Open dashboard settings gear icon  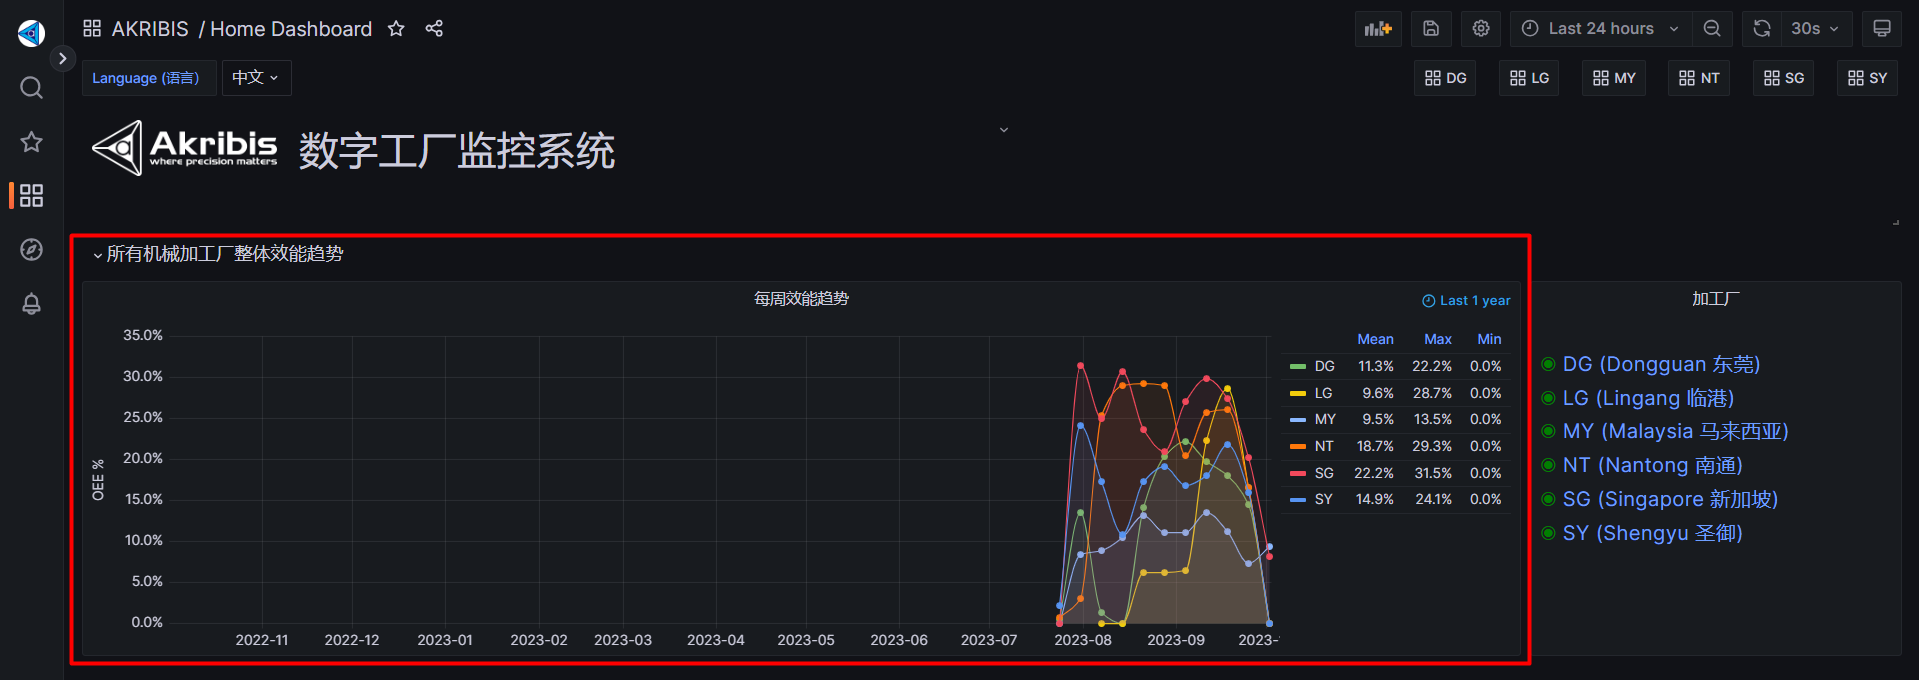tap(1481, 29)
